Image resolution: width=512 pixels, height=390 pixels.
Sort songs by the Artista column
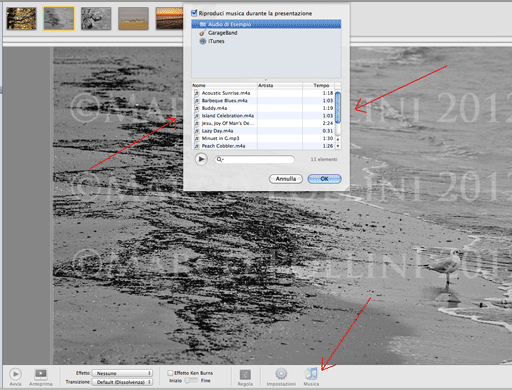280,85
